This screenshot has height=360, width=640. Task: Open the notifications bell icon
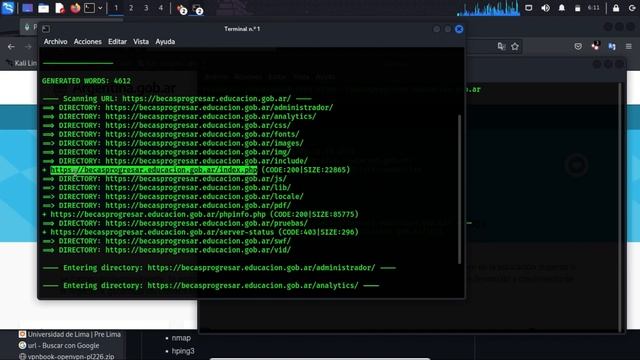562,8
